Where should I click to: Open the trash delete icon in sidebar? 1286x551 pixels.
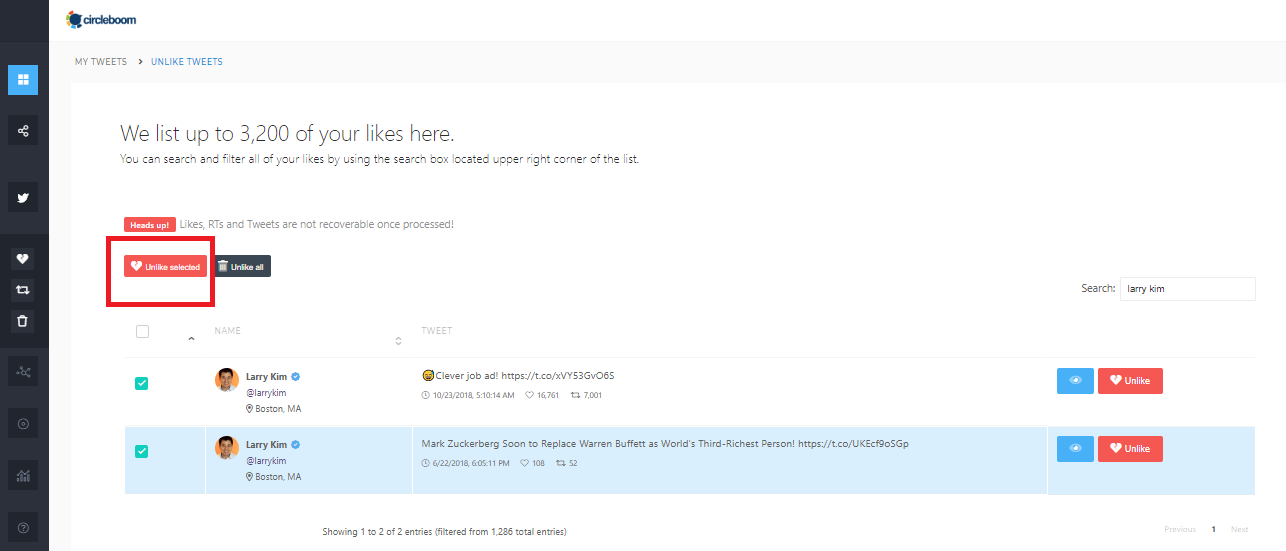pyautogui.click(x=23, y=321)
